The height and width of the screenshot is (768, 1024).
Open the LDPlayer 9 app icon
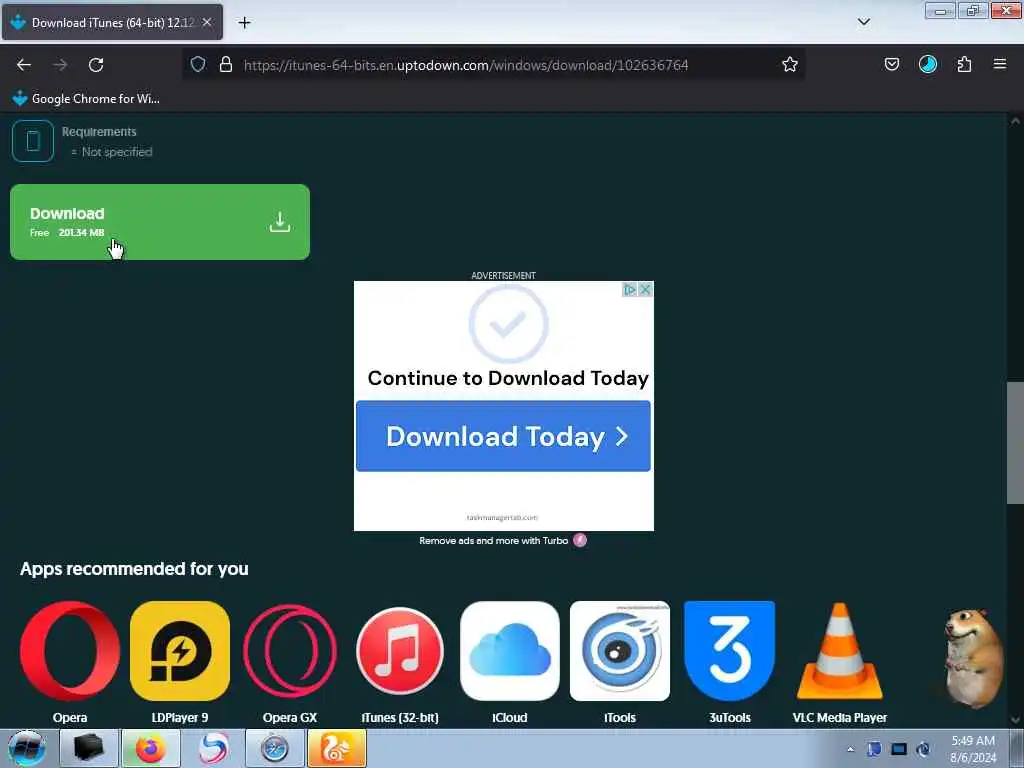[180, 651]
